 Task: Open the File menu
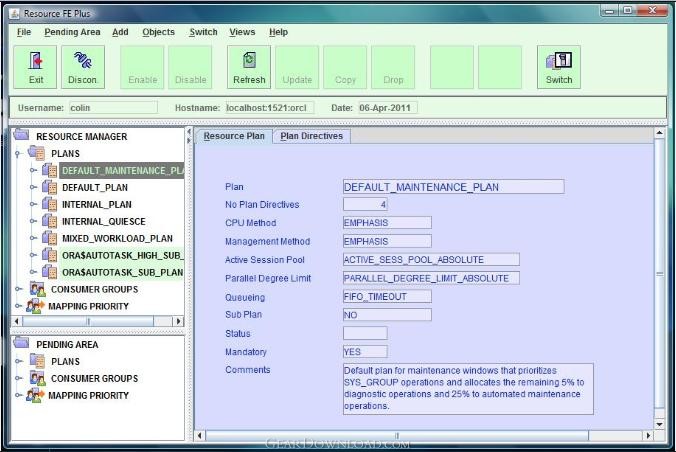click(x=24, y=32)
